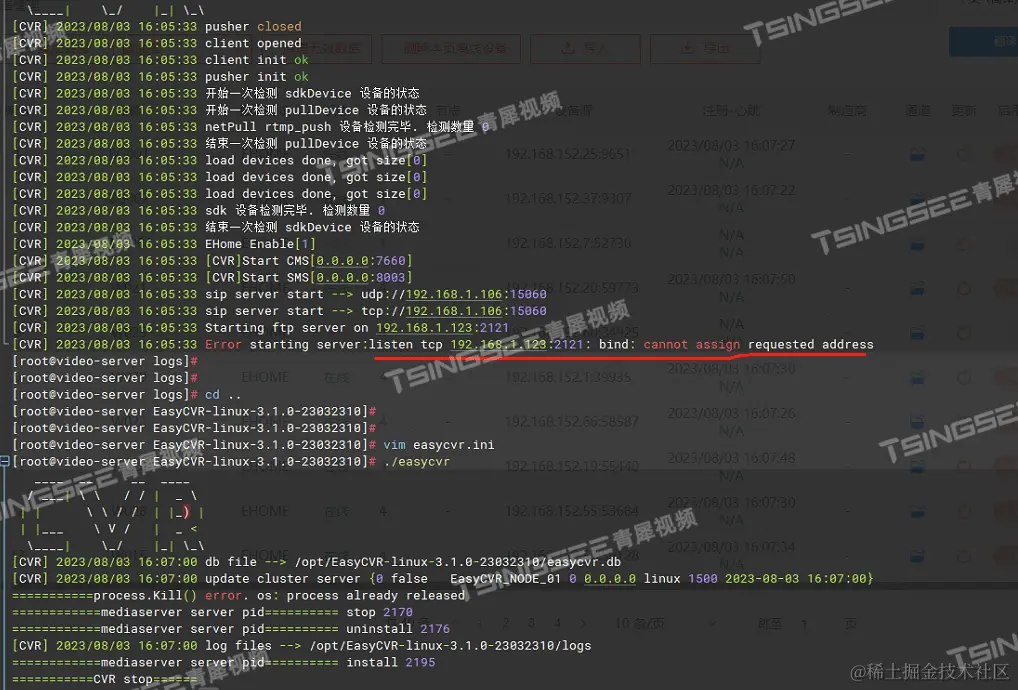This screenshot has width=1018, height=690.
Task: Click the tcp://192.168.1.106:15060 sip address
Action: tap(454, 312)
